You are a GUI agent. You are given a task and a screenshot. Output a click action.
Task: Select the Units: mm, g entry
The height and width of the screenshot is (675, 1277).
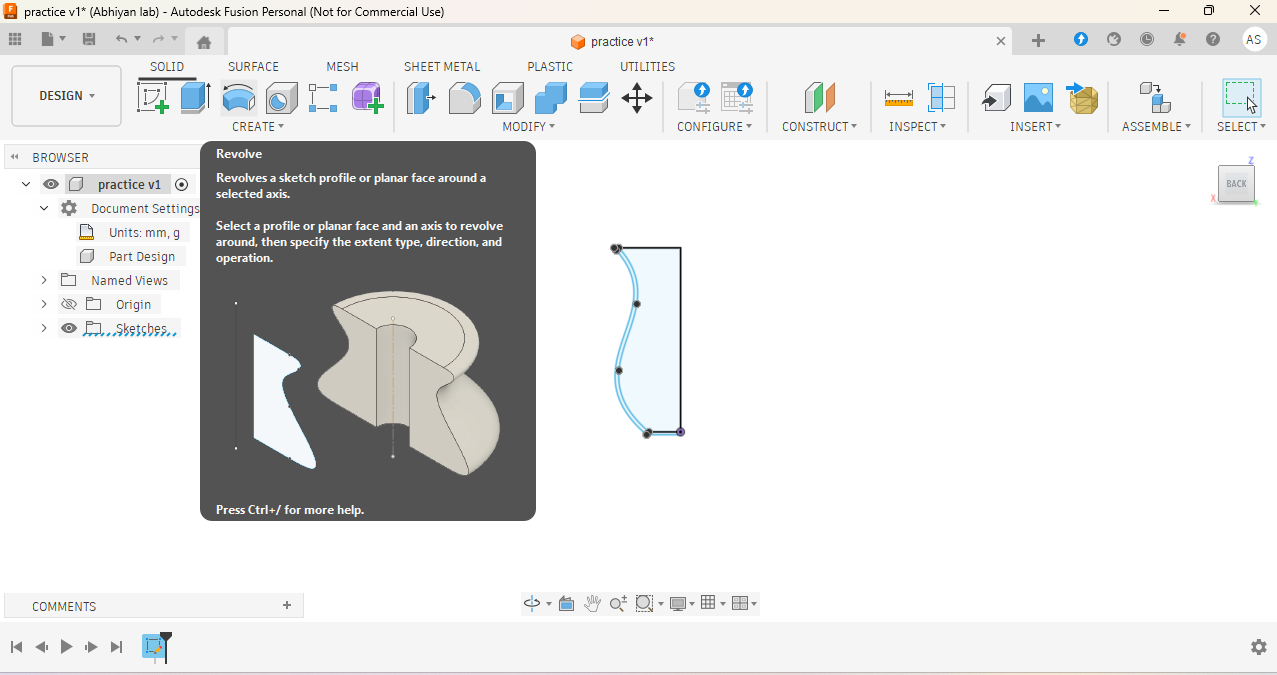(144, 232)
